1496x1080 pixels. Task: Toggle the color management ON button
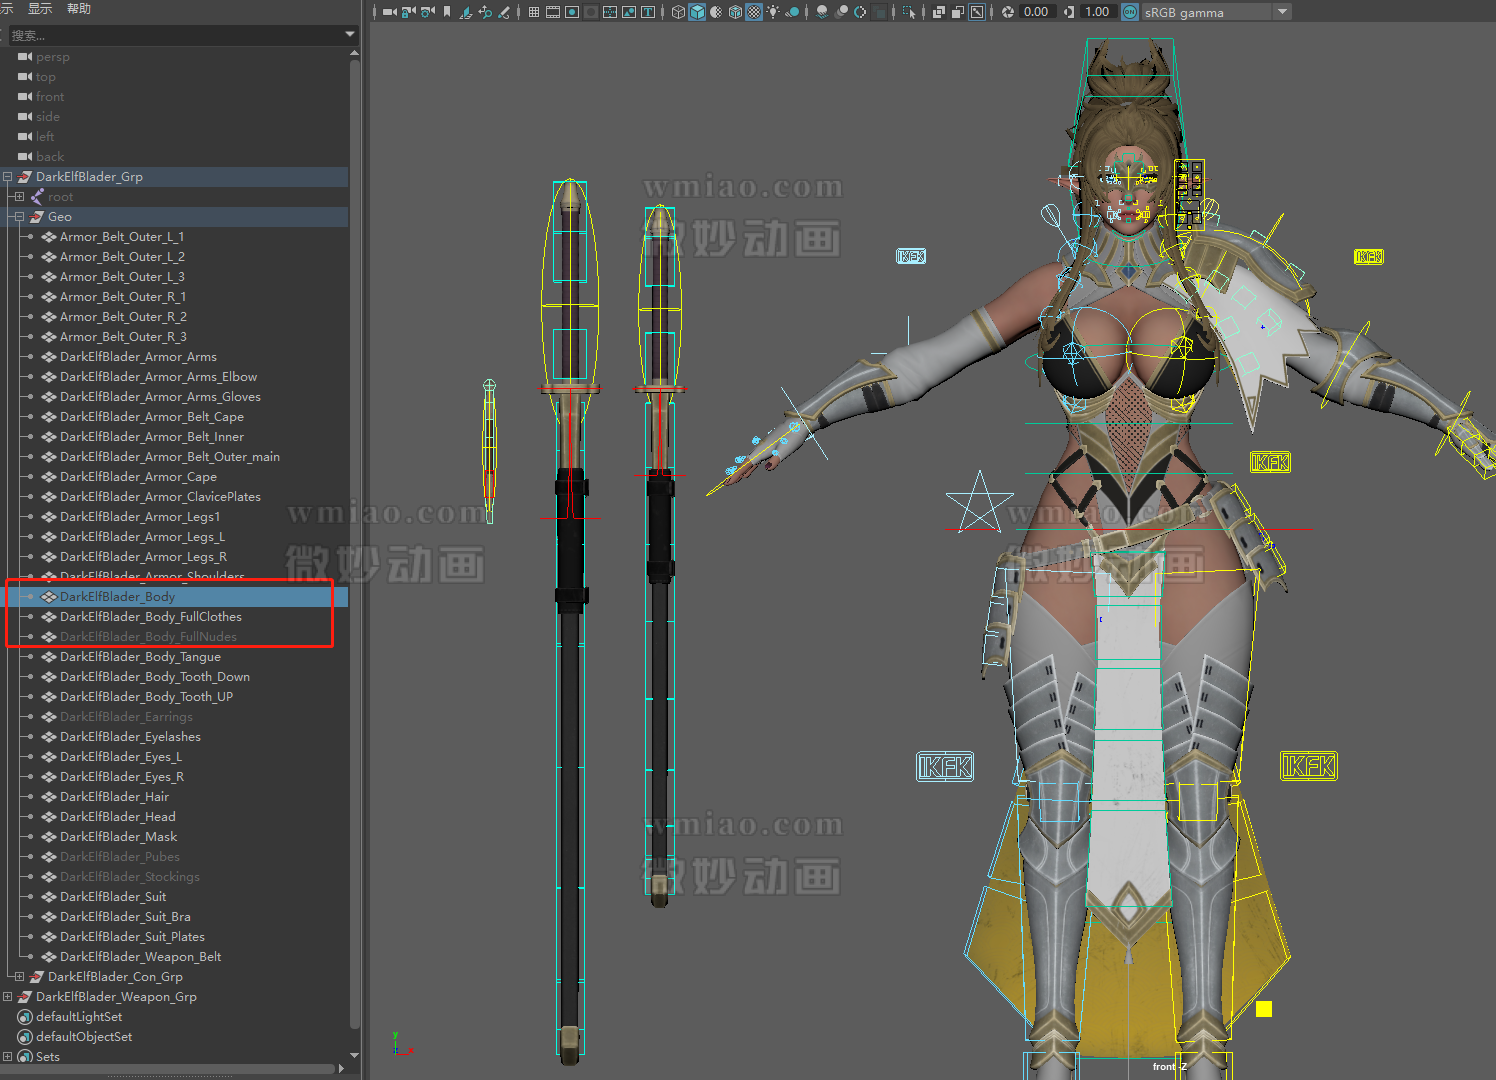[x=1130, y=12]
